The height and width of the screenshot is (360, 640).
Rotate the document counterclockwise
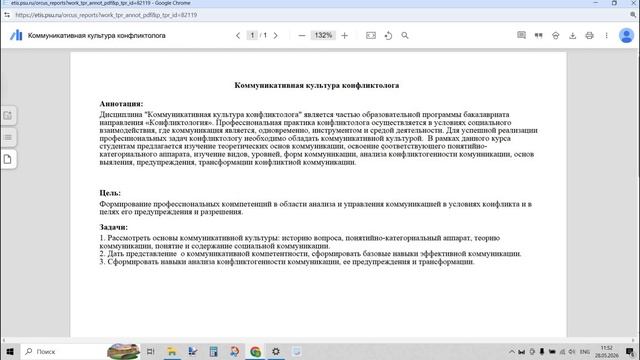tap(388, 36)
